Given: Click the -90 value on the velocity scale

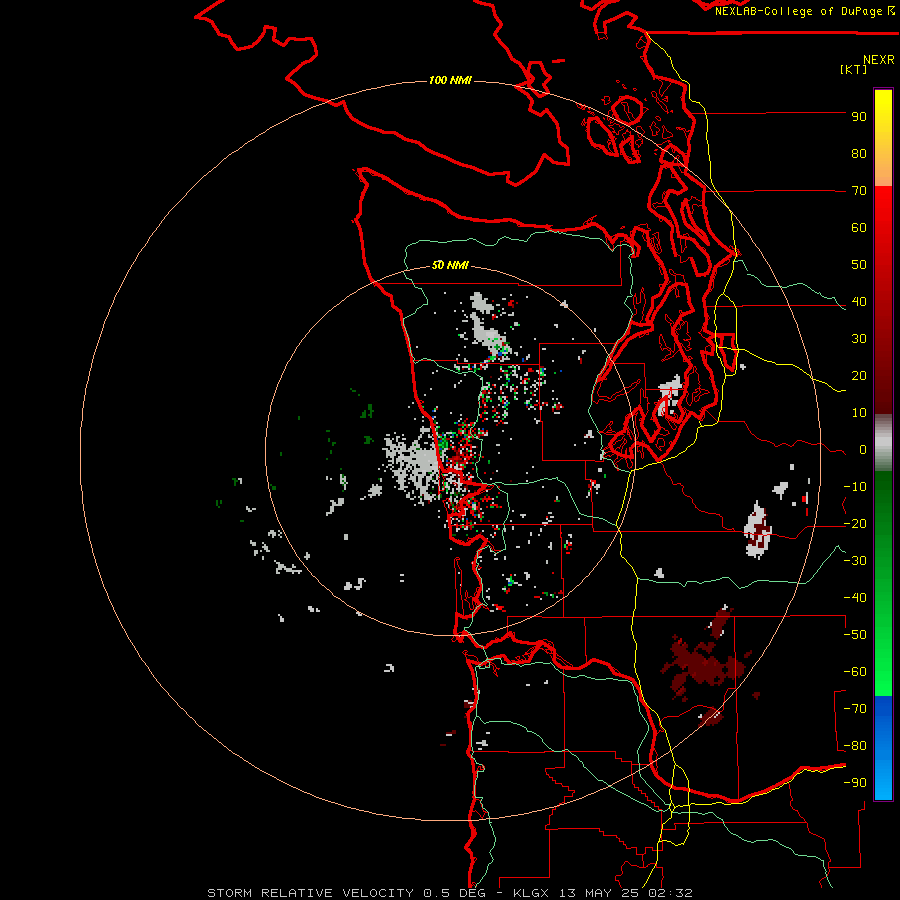Looking at the screenshot, I should (855, 782).
